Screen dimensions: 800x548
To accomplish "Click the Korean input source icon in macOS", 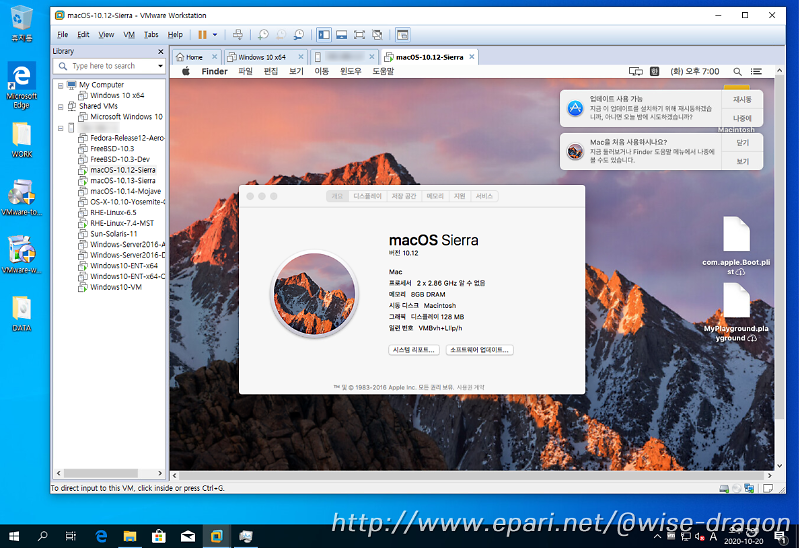I will [x=655, y=71].
